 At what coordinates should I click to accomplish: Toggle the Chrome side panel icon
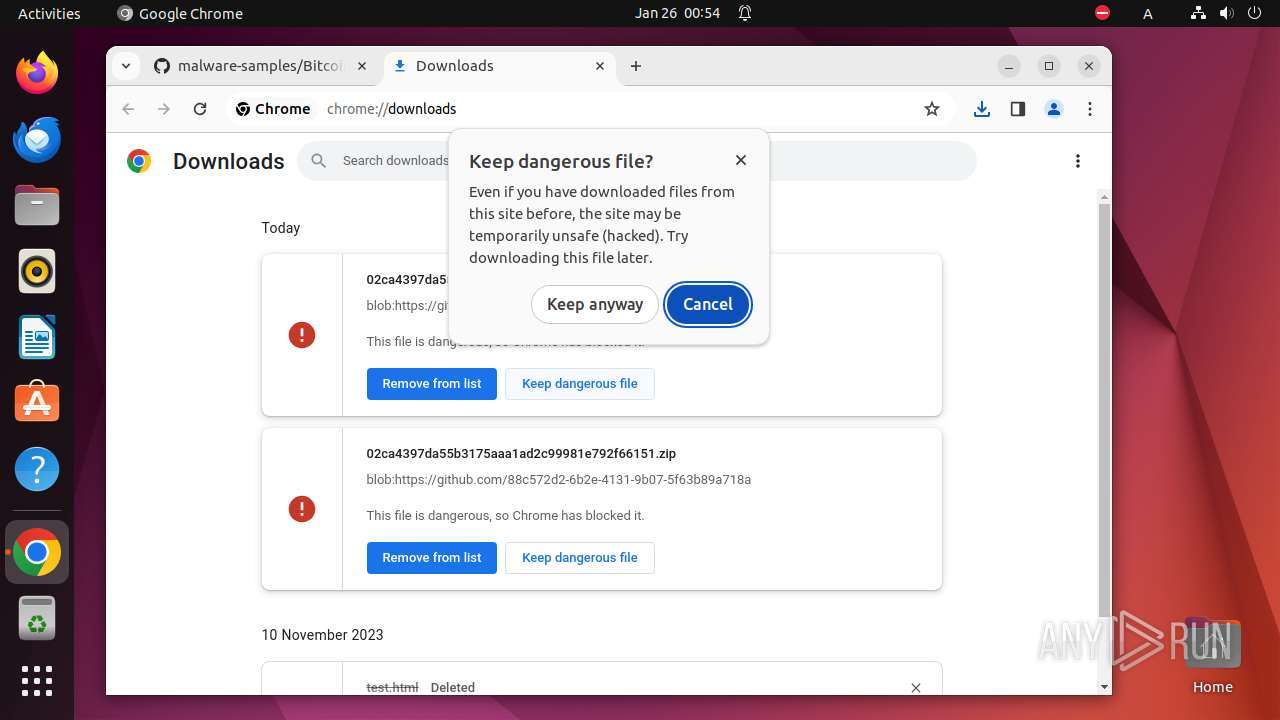1018,109
